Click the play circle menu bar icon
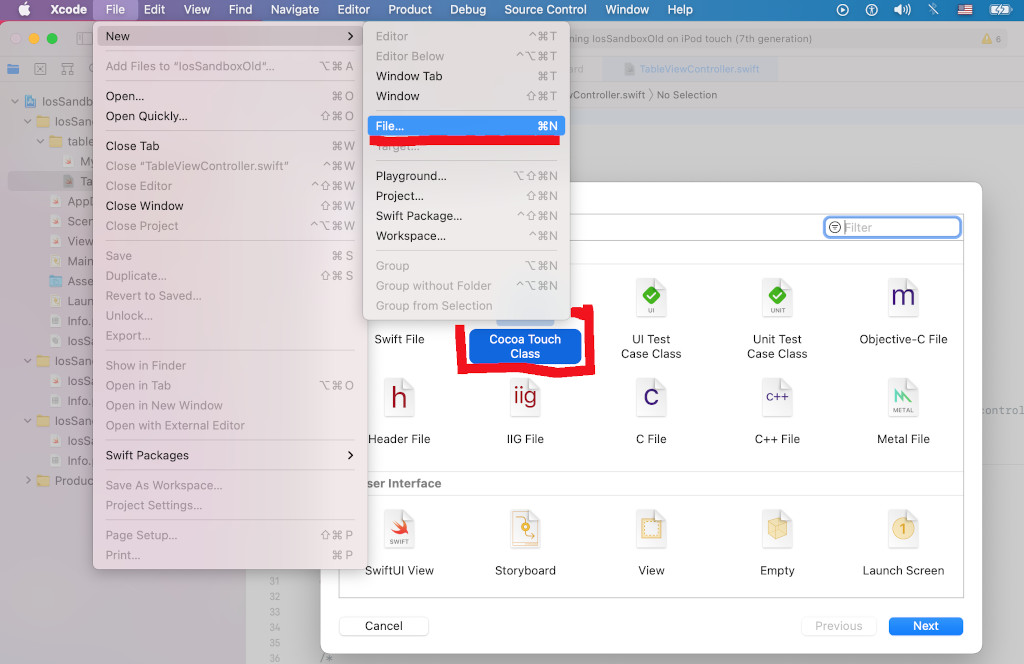The image size is (1024, 664). (x=842, y=9)
